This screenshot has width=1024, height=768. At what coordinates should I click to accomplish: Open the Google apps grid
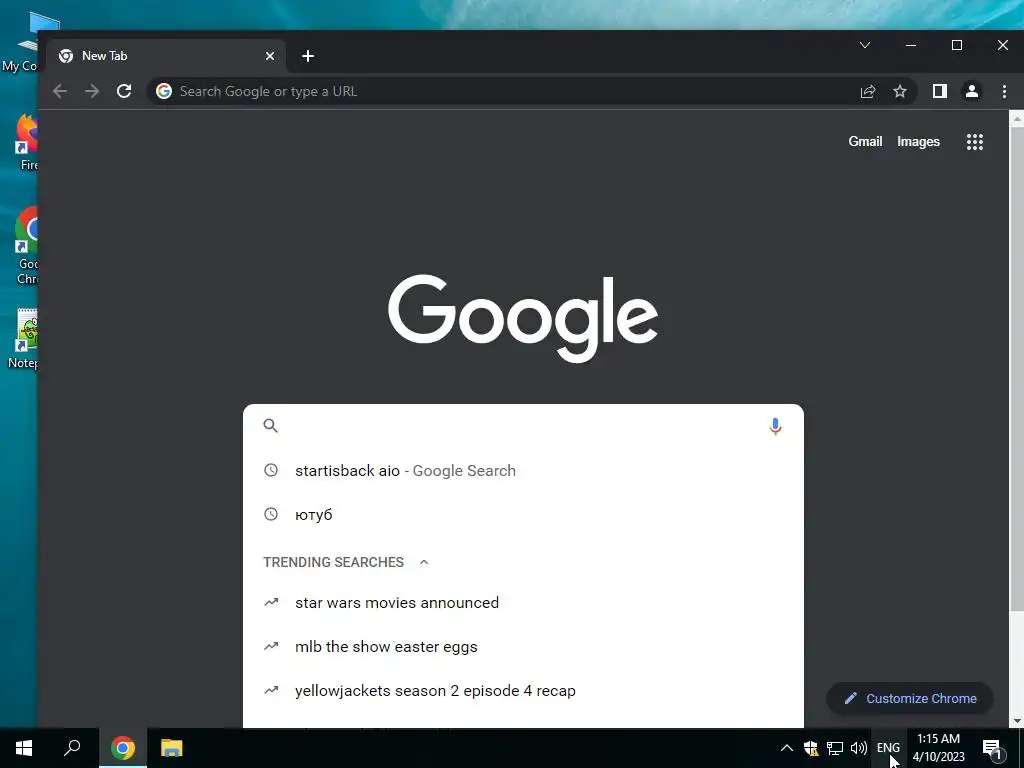click(975, 142)
